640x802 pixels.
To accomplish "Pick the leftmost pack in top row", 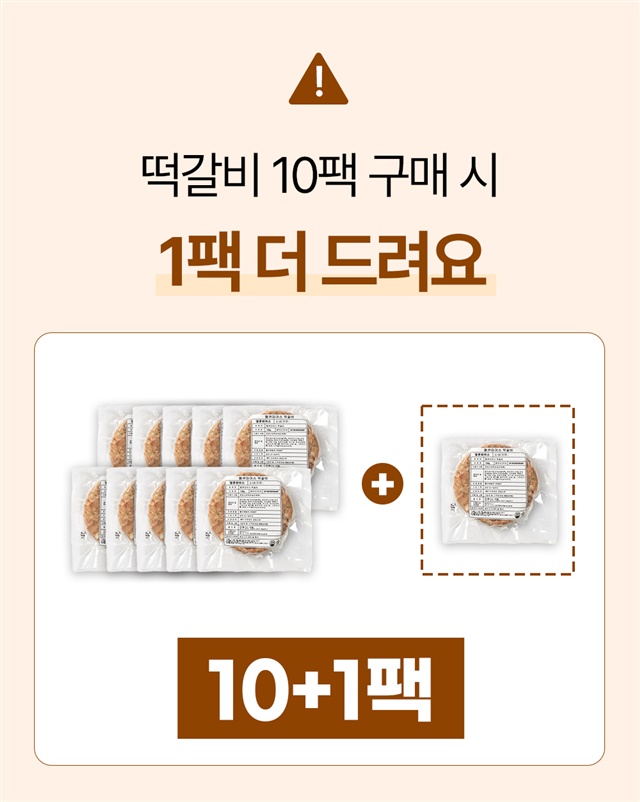I will coord(115,436).
